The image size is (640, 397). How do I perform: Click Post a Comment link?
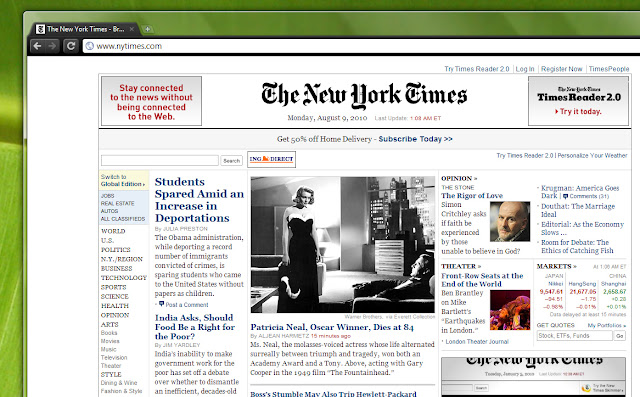(x=187, y=305)
